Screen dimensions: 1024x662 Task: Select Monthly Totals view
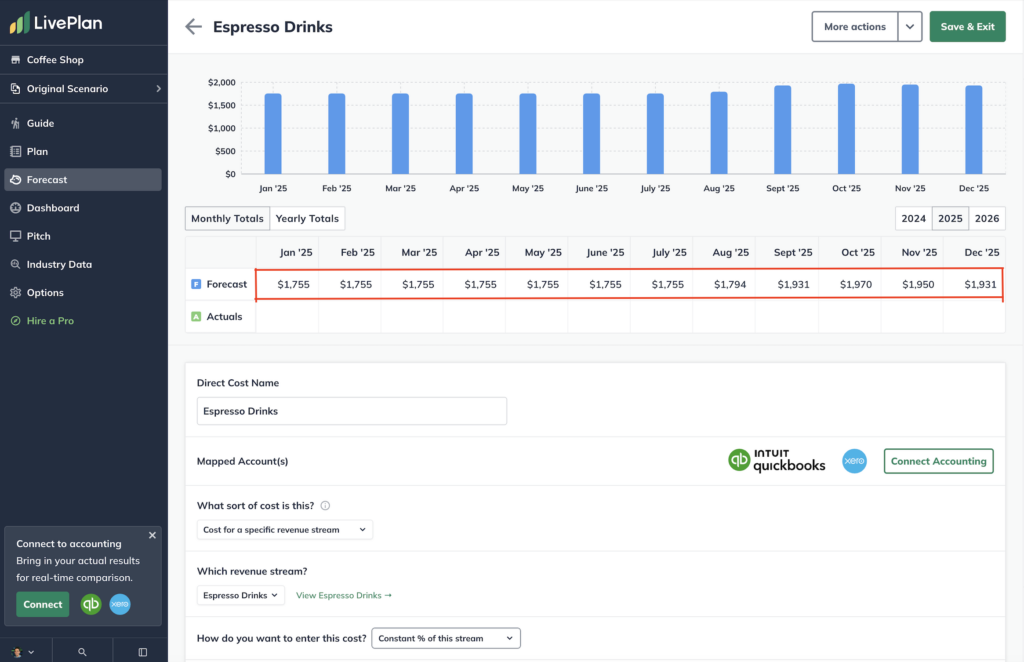point(227,218)
